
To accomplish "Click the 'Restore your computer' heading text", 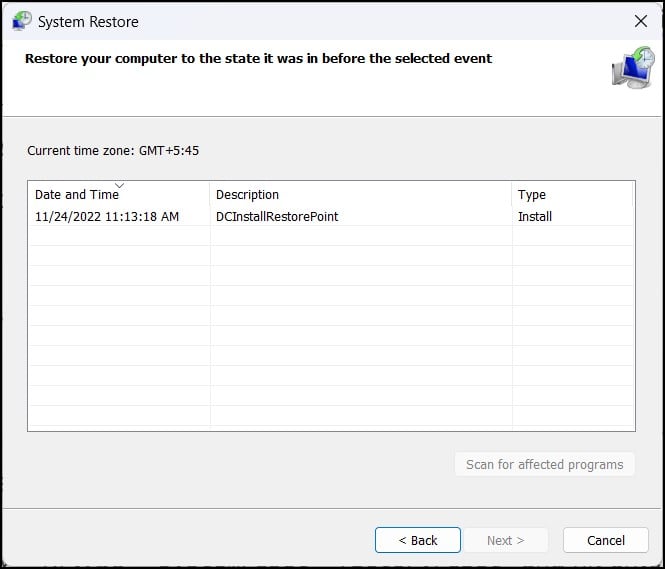I will [x=258, y=59].
